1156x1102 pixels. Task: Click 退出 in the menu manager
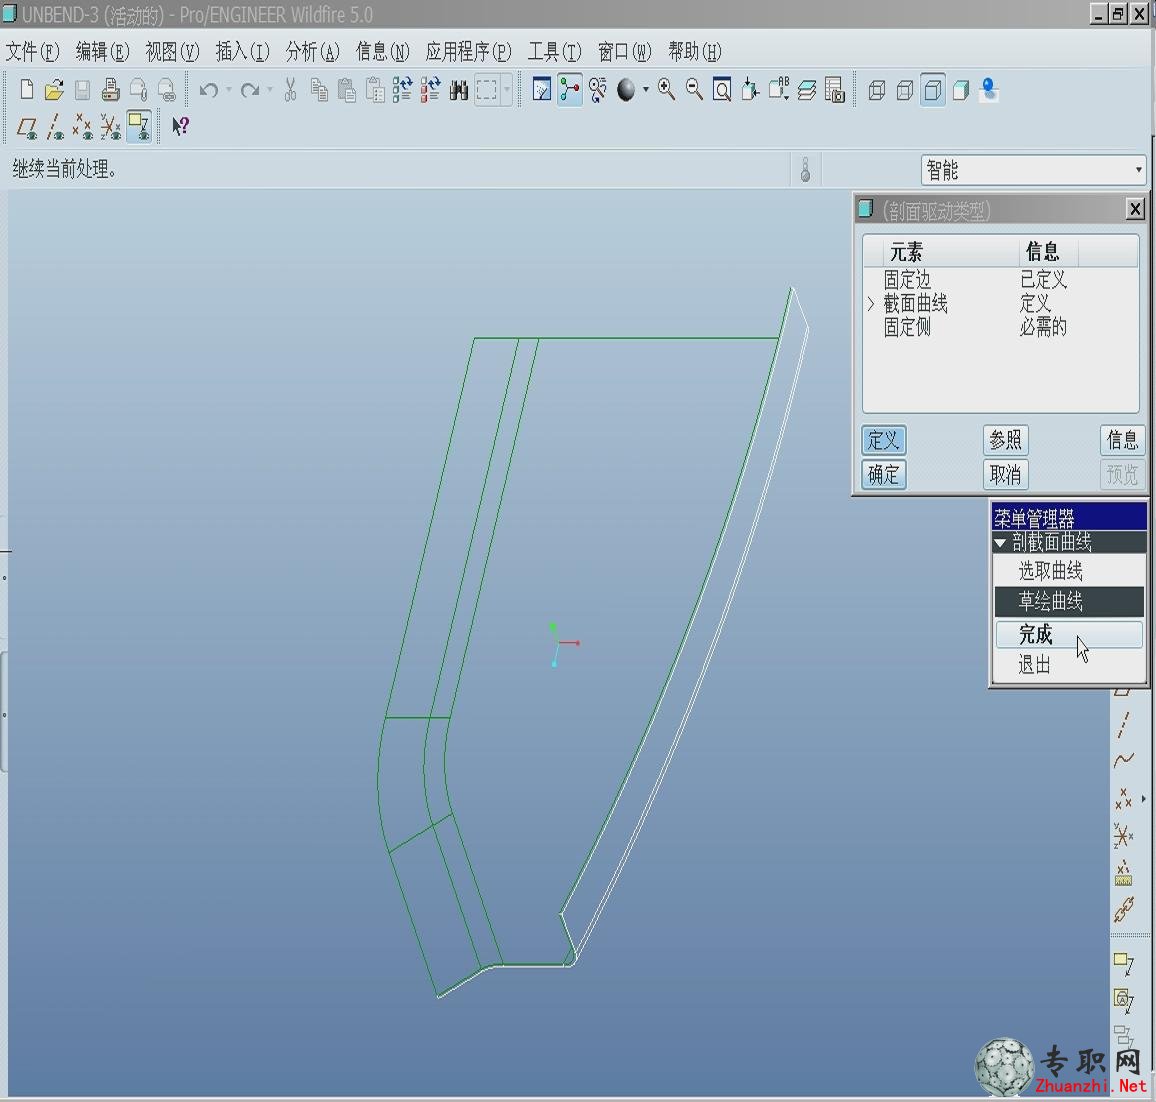coord(1069,665)
